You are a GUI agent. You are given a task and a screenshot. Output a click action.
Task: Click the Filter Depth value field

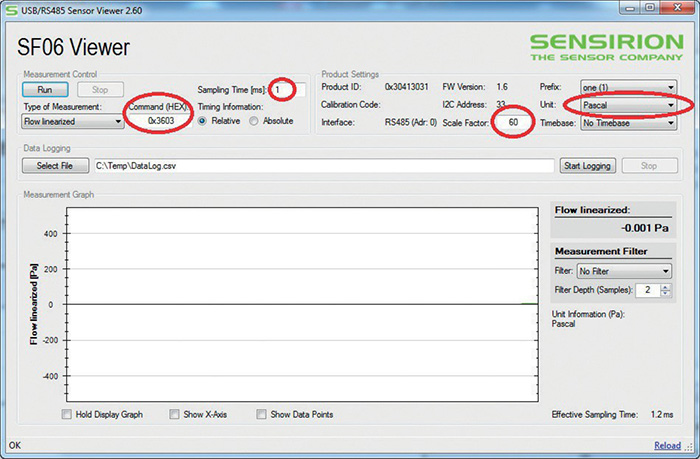tap(647, 290)
